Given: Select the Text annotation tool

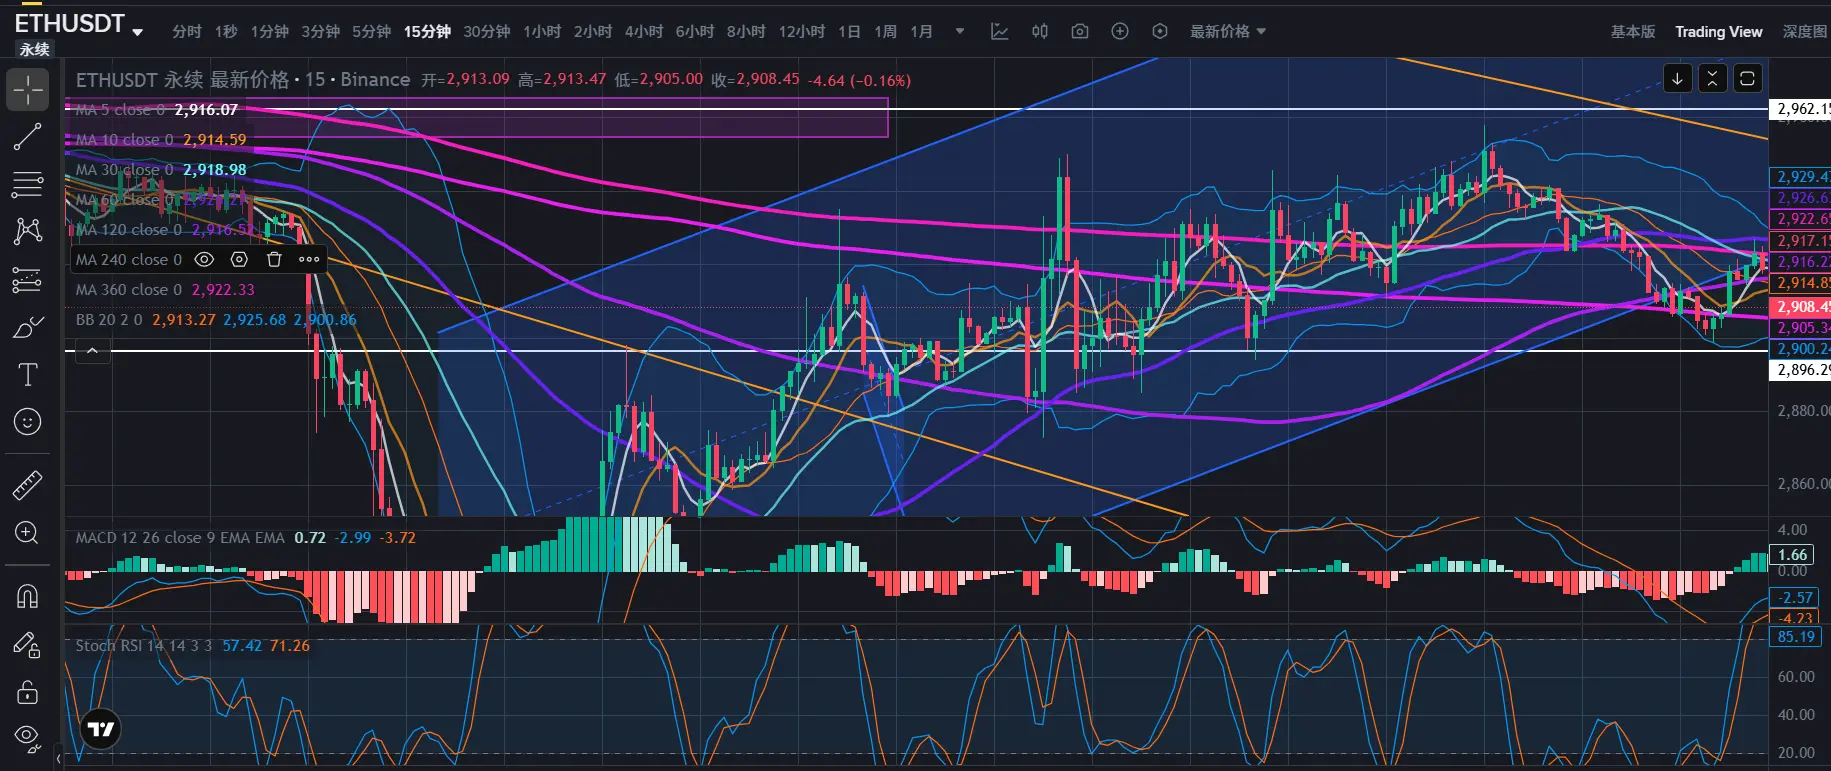Looking at the screenshot, I should tap(28, 375).
